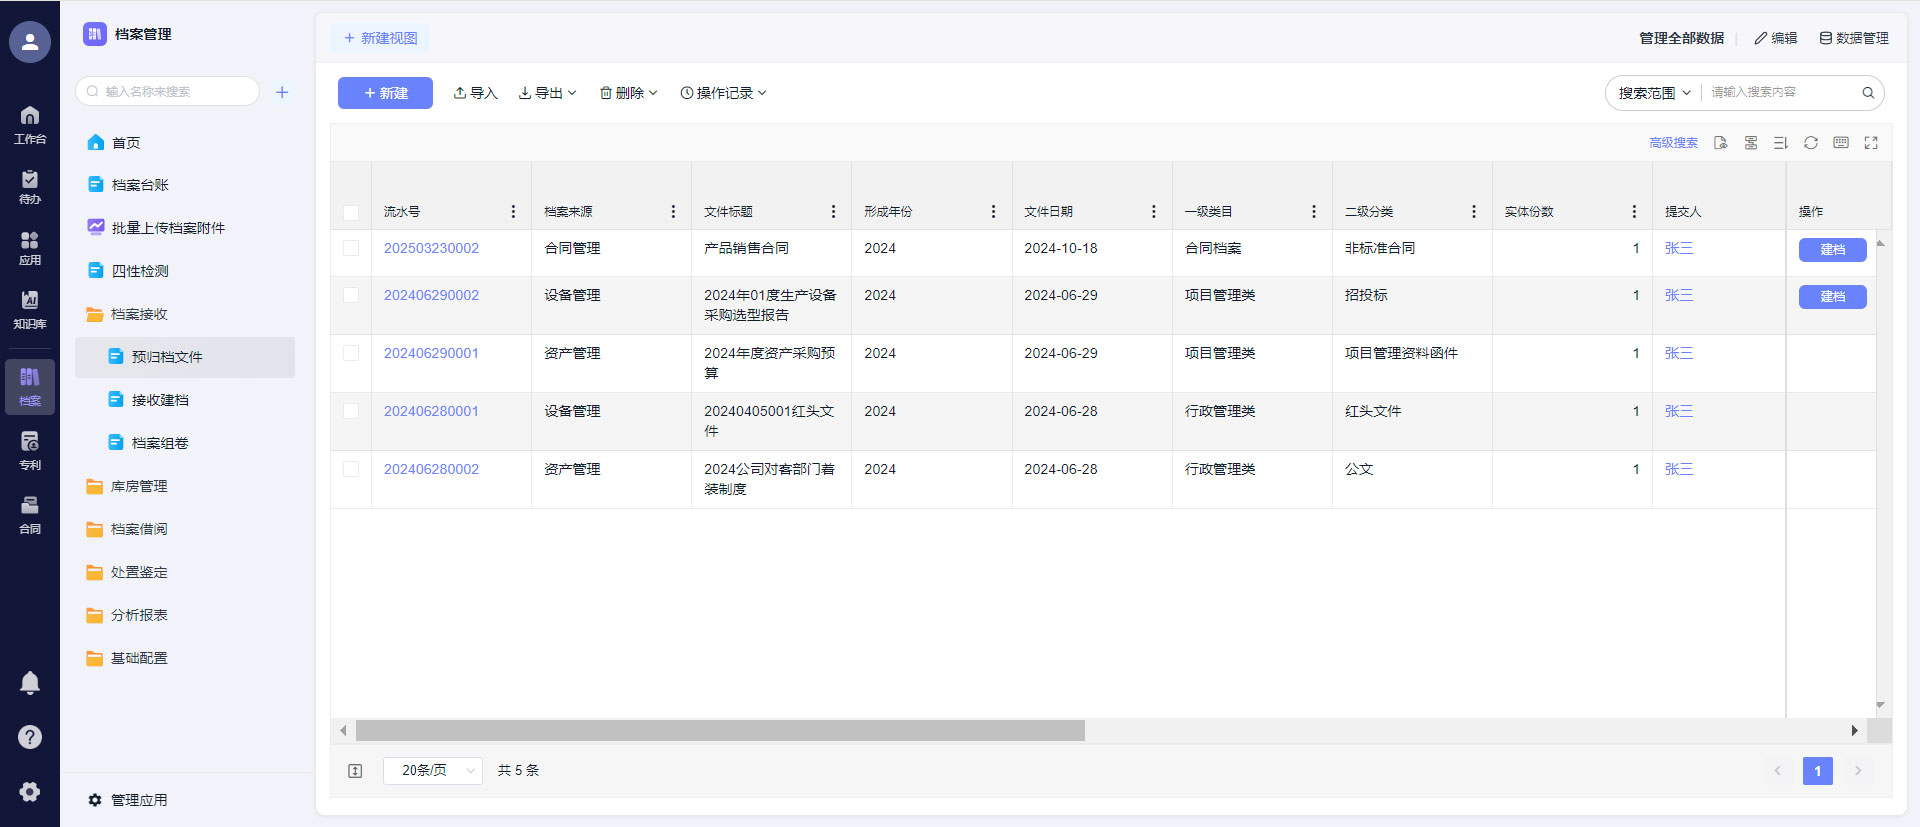
Task: Open 知识库 in the left navigation bar
Action: (x=30, y=309)
